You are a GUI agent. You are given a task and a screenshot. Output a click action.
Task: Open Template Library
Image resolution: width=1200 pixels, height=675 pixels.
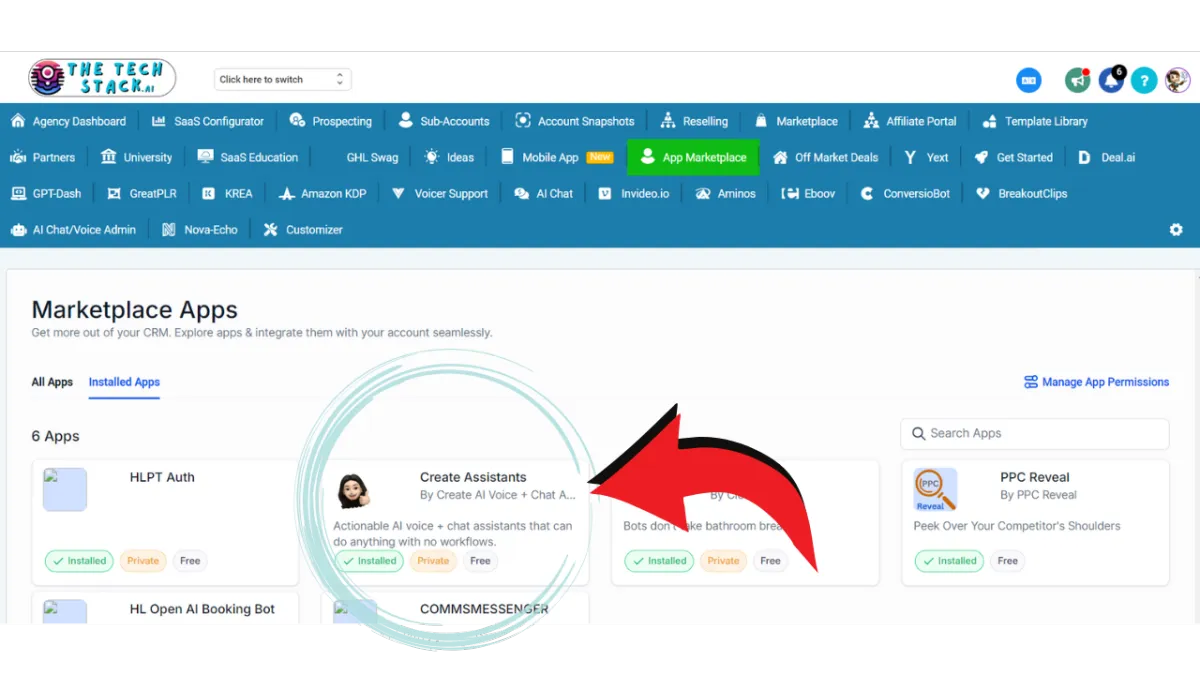[x=1035, y=121]
